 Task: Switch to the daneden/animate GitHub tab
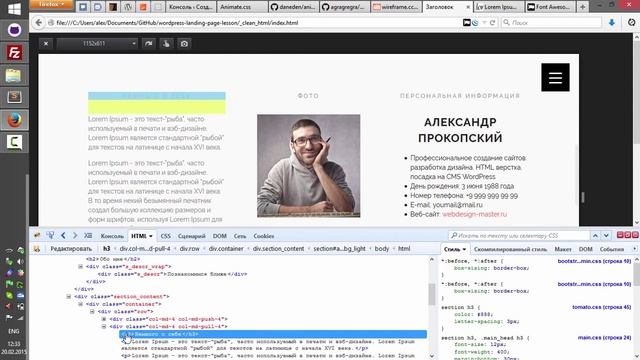click(293, 7)
